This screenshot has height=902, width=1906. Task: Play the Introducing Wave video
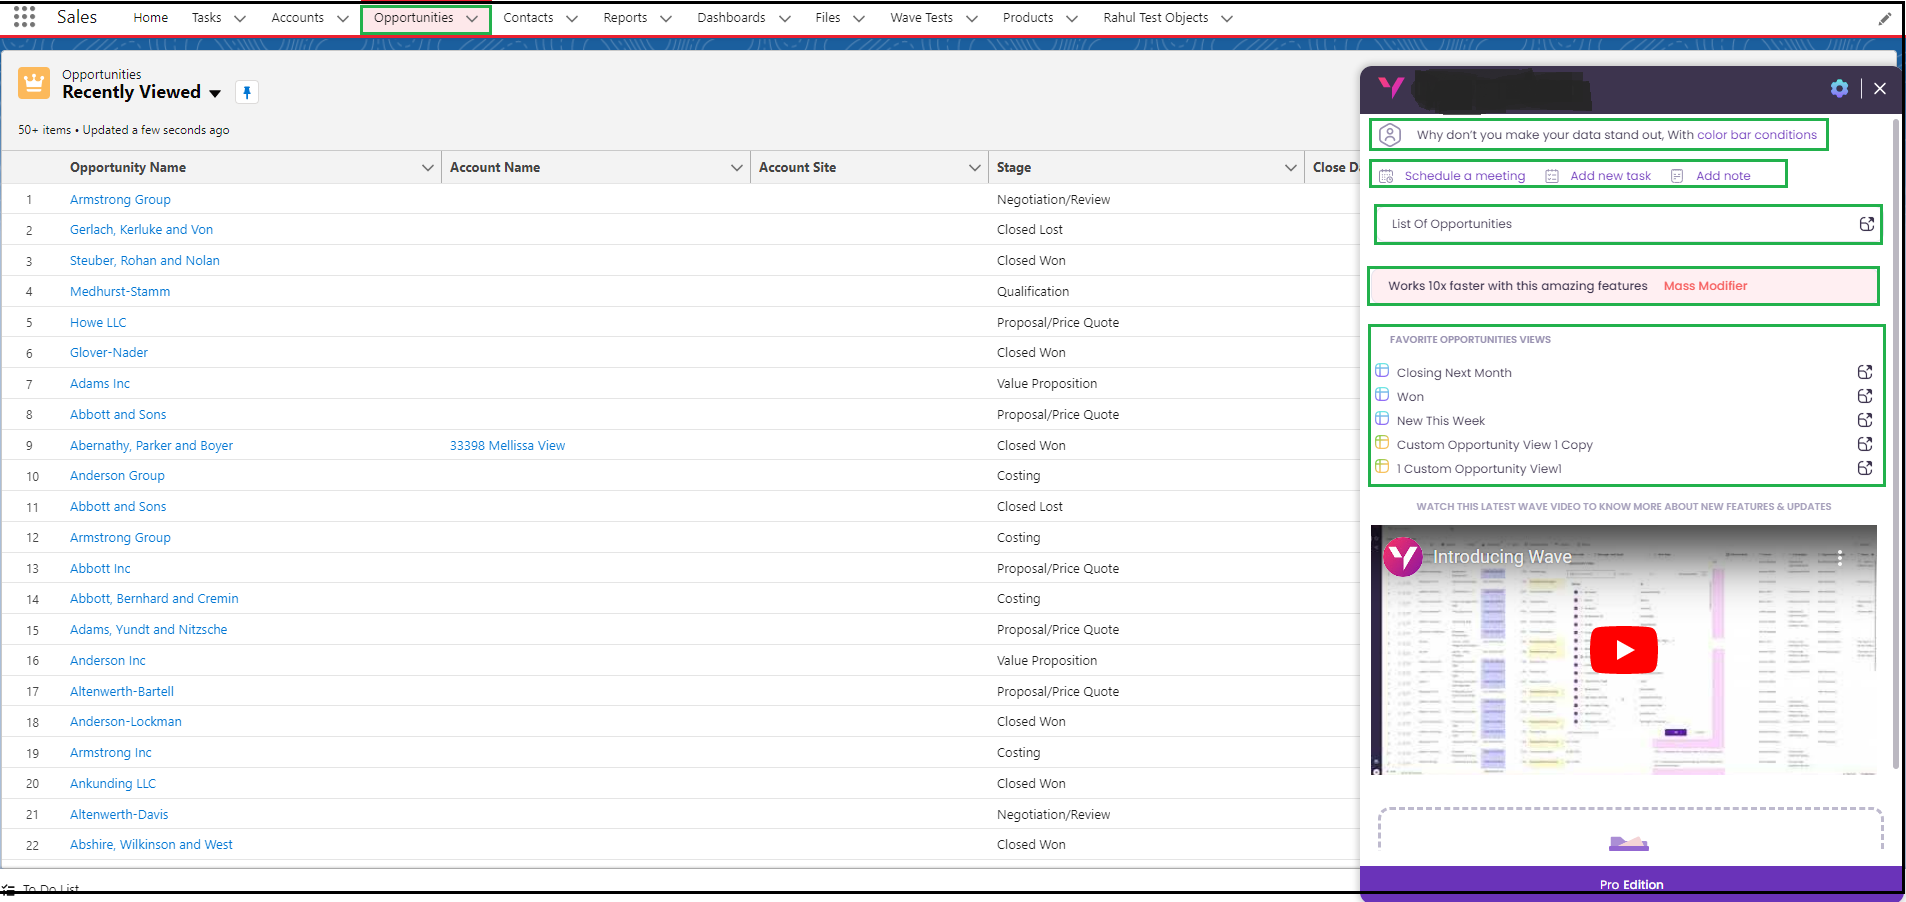point(1623,650)
